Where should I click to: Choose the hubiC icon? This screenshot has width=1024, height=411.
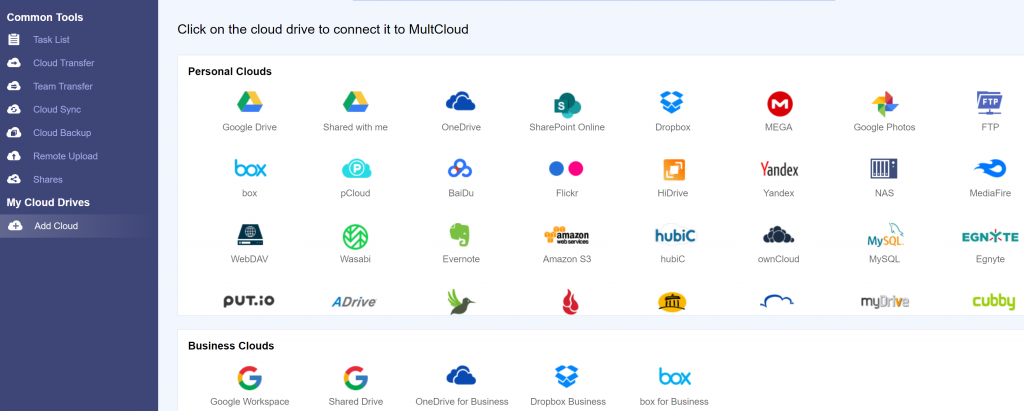pos(675,235)
